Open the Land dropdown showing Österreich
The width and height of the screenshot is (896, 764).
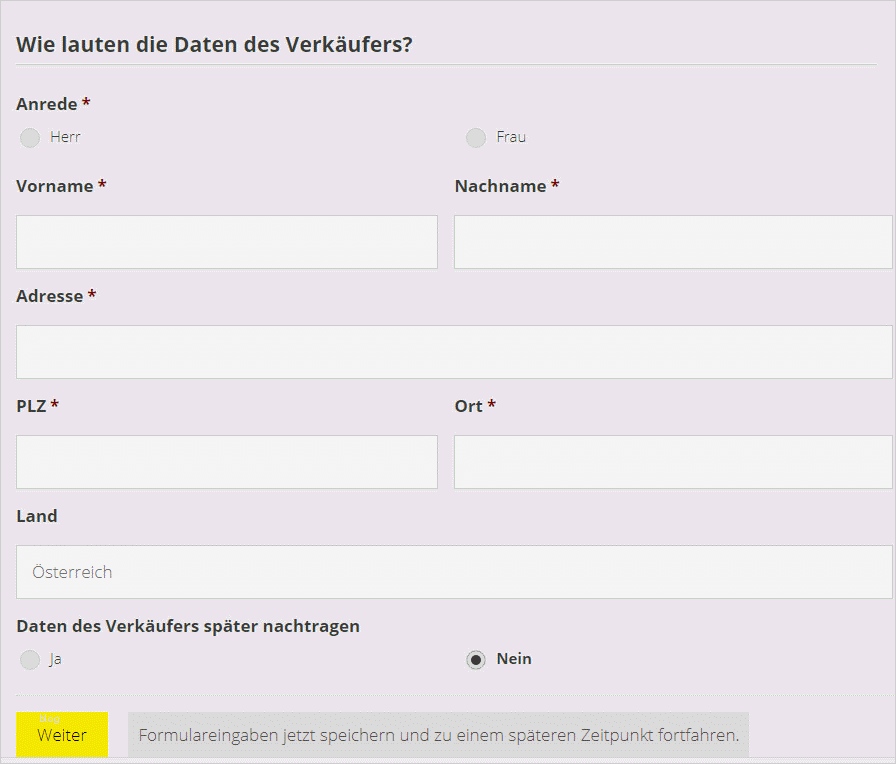click(454, 572)
